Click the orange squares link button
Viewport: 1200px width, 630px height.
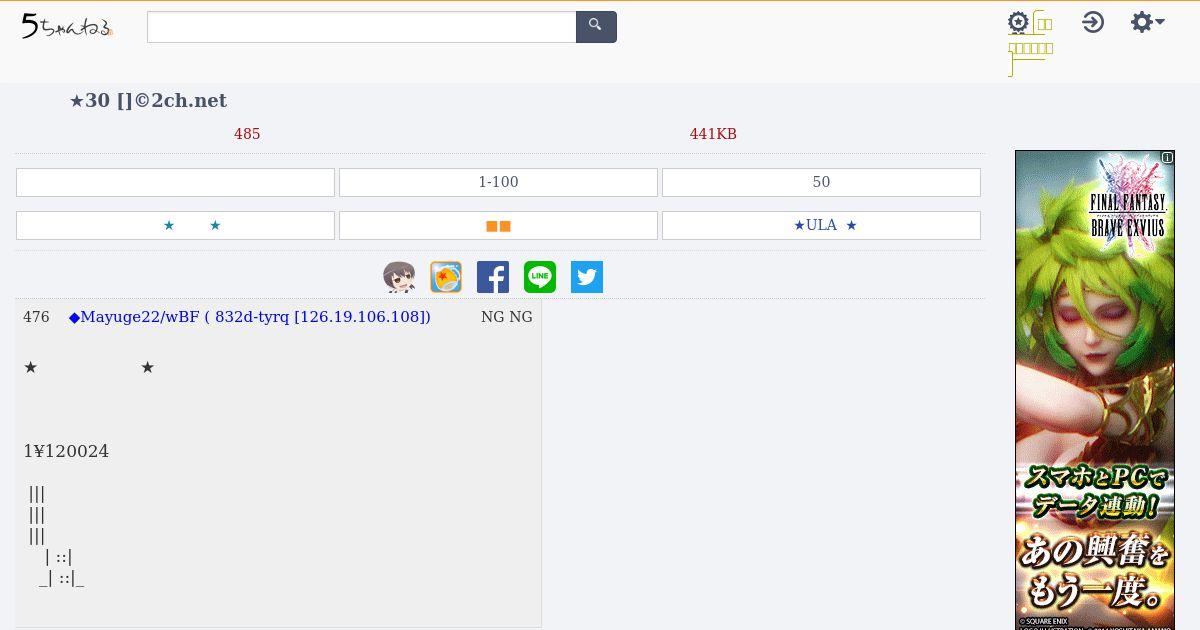coord(498,225)
